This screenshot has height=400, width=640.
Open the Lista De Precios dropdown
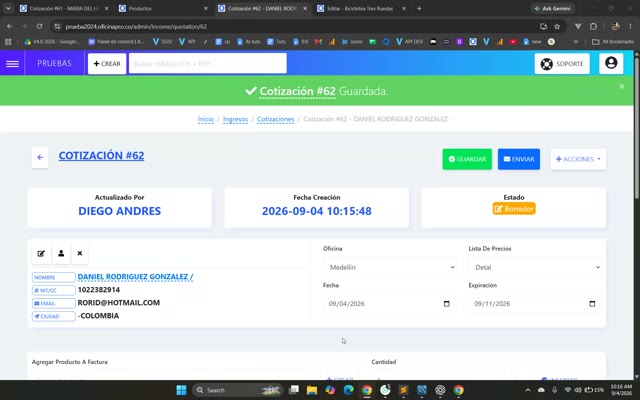[535, 267]
